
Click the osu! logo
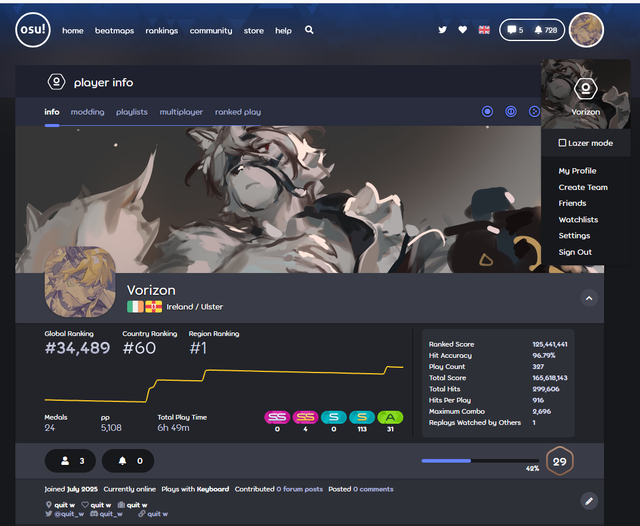[x=33, y=30]
